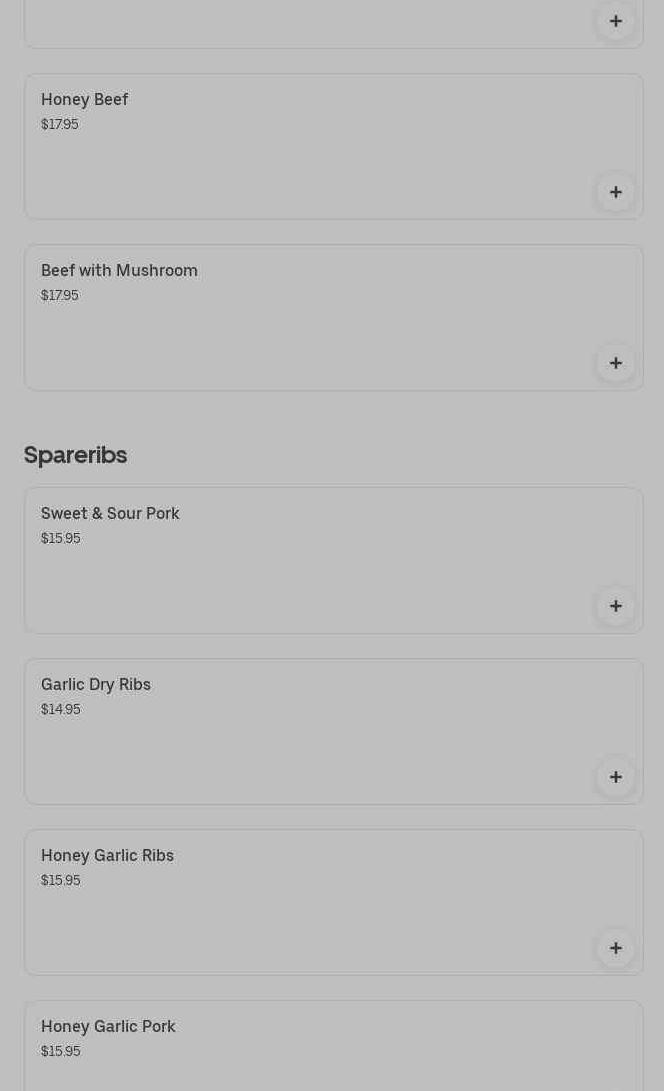Click the Honey Garlic Ribs $15.95 price
The width and height of the screenshot is (664, 1091).
[x=60, y=880]
